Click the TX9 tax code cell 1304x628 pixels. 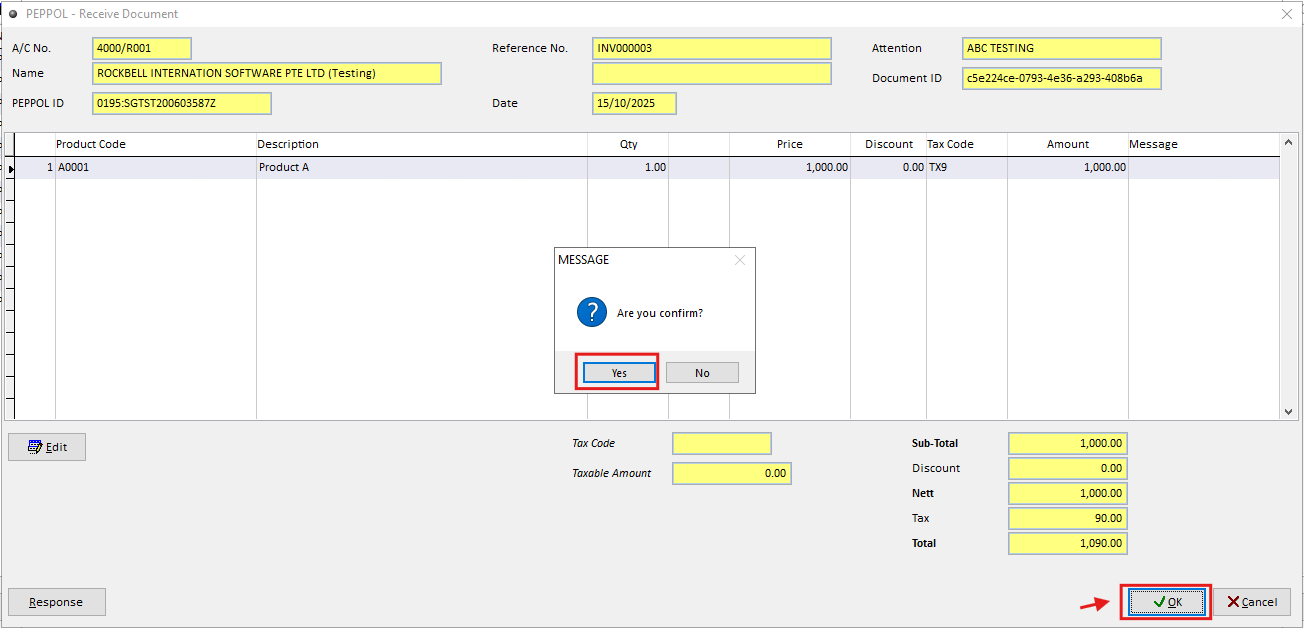[967, 168]
